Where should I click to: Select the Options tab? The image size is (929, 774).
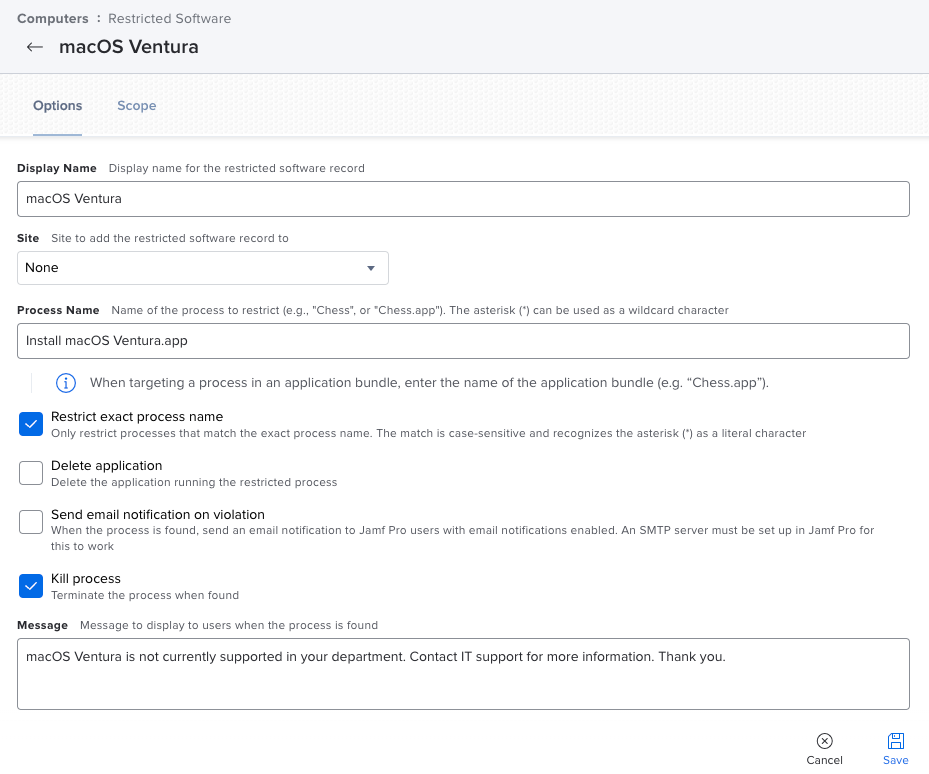coord(57,105)
